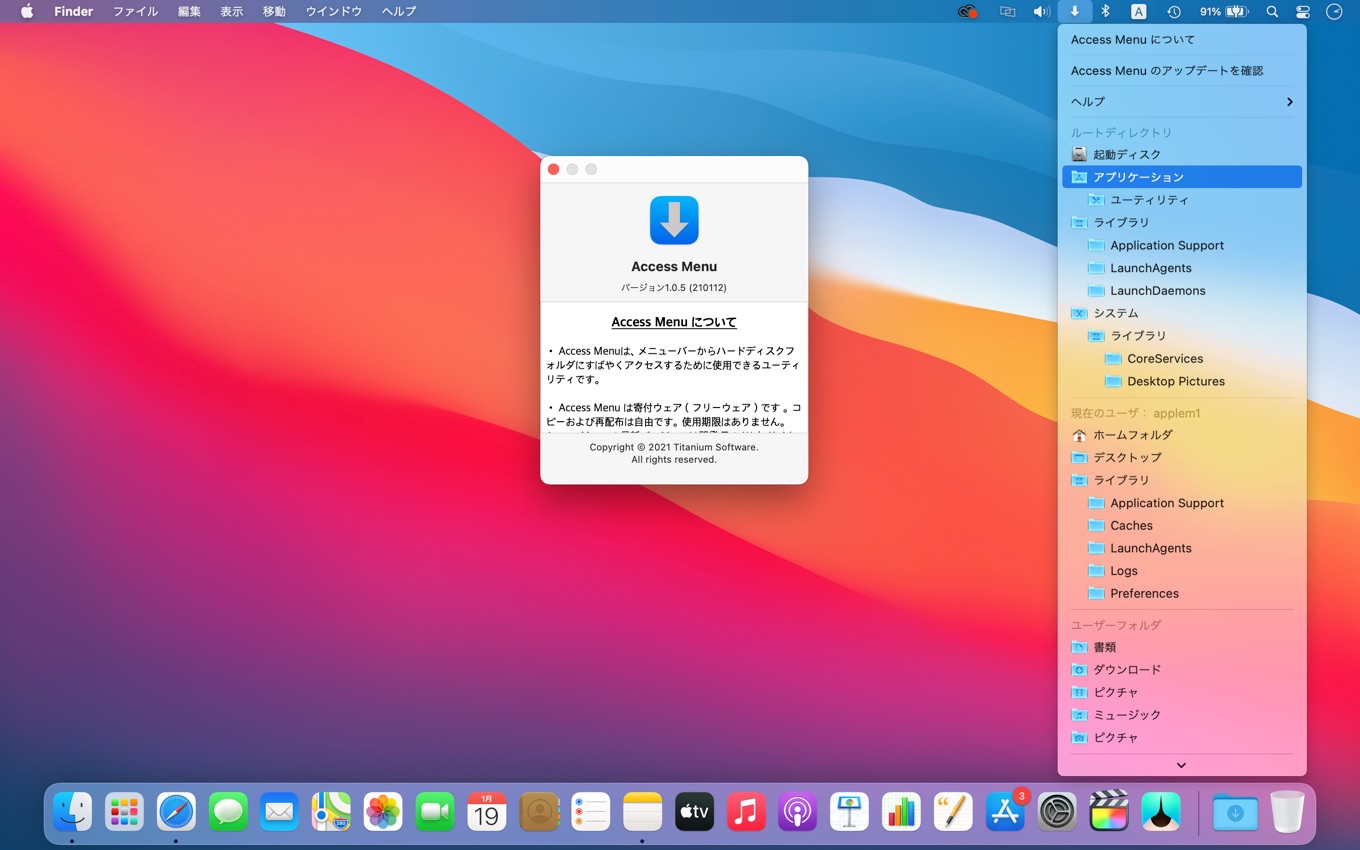Open the Caches folder entry
The width and height of the screenshot is (1360, 850).
tap(1182, 526)
